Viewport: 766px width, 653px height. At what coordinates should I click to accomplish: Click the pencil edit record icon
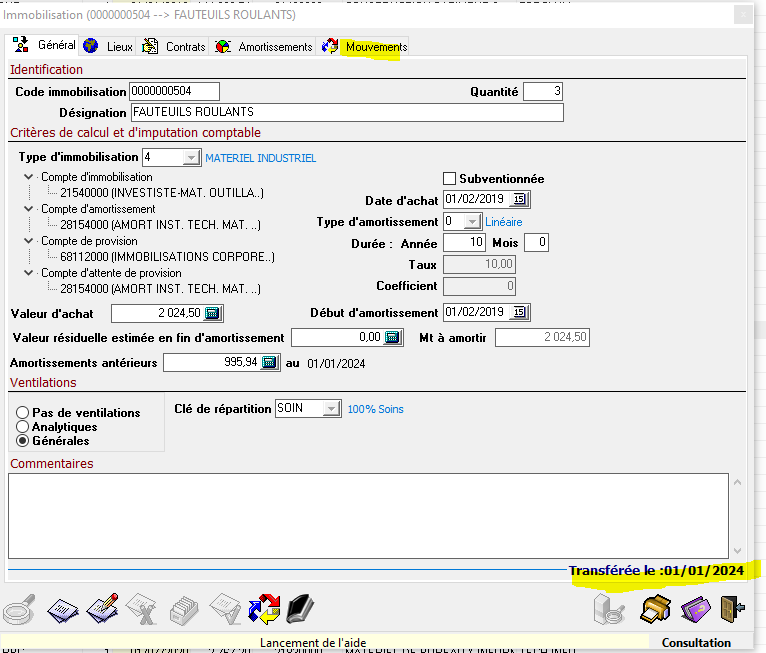pos(103,608)
